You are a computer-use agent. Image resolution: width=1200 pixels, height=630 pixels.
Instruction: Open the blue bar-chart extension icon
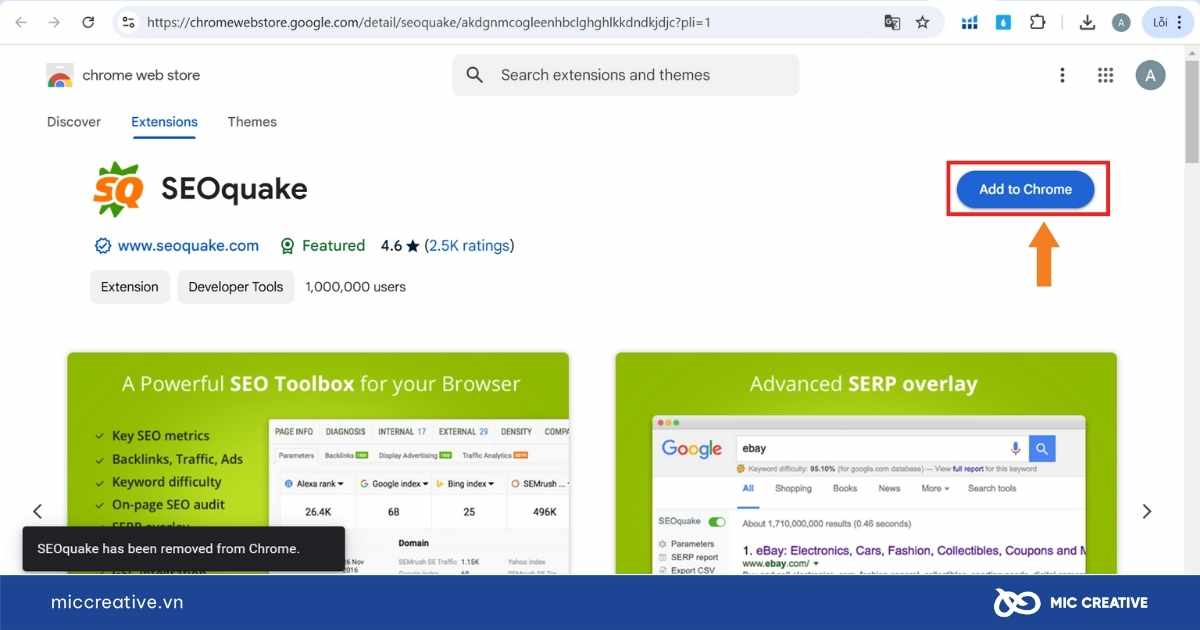point(969,22)
